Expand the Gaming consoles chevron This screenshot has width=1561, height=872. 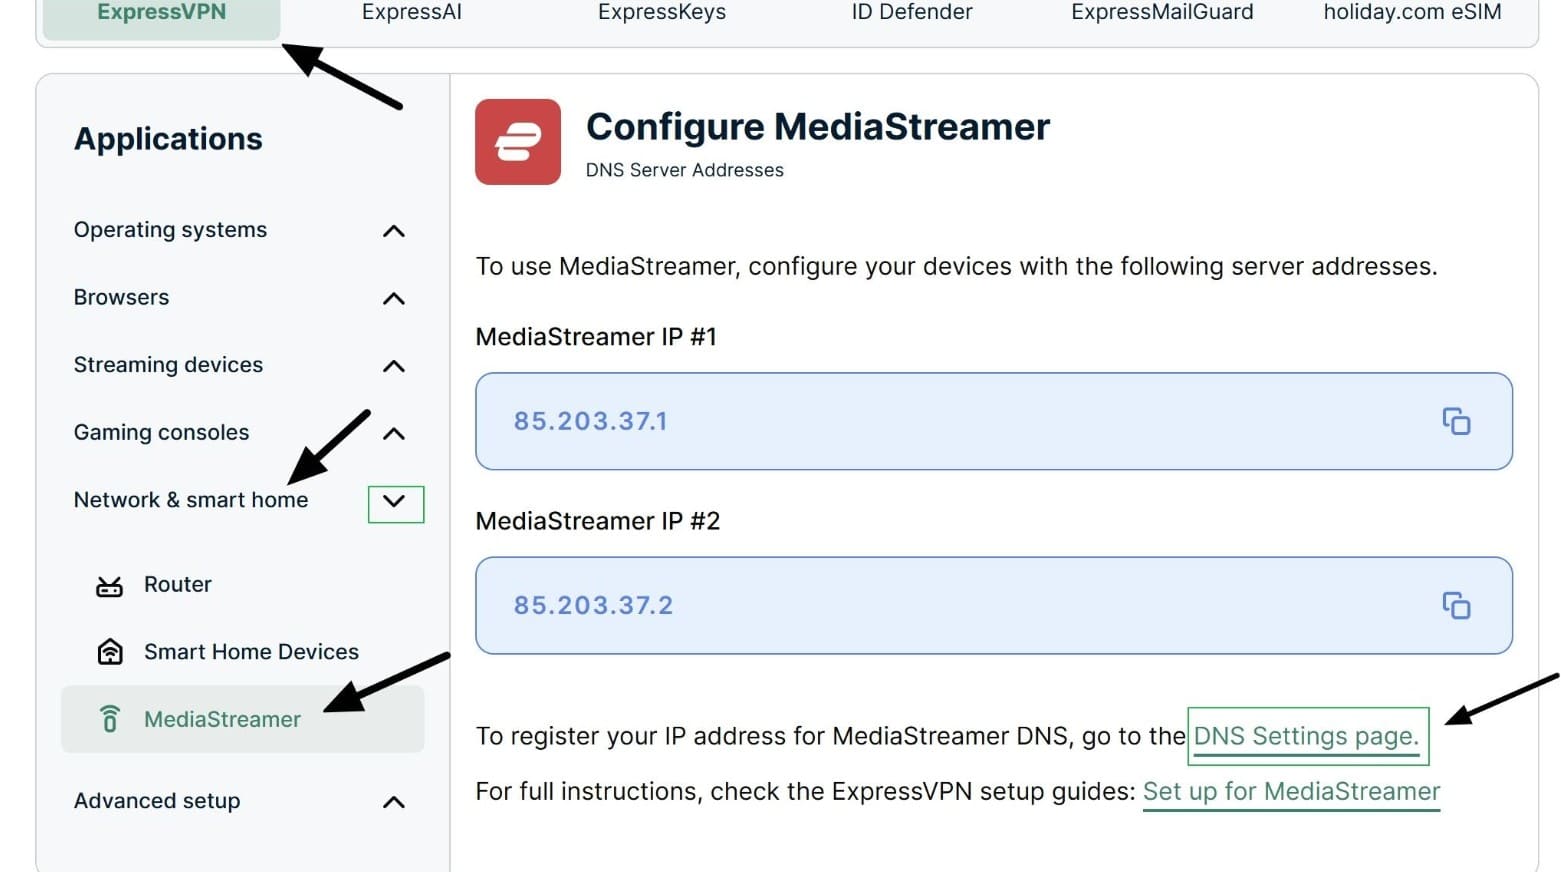pos(394,433)
